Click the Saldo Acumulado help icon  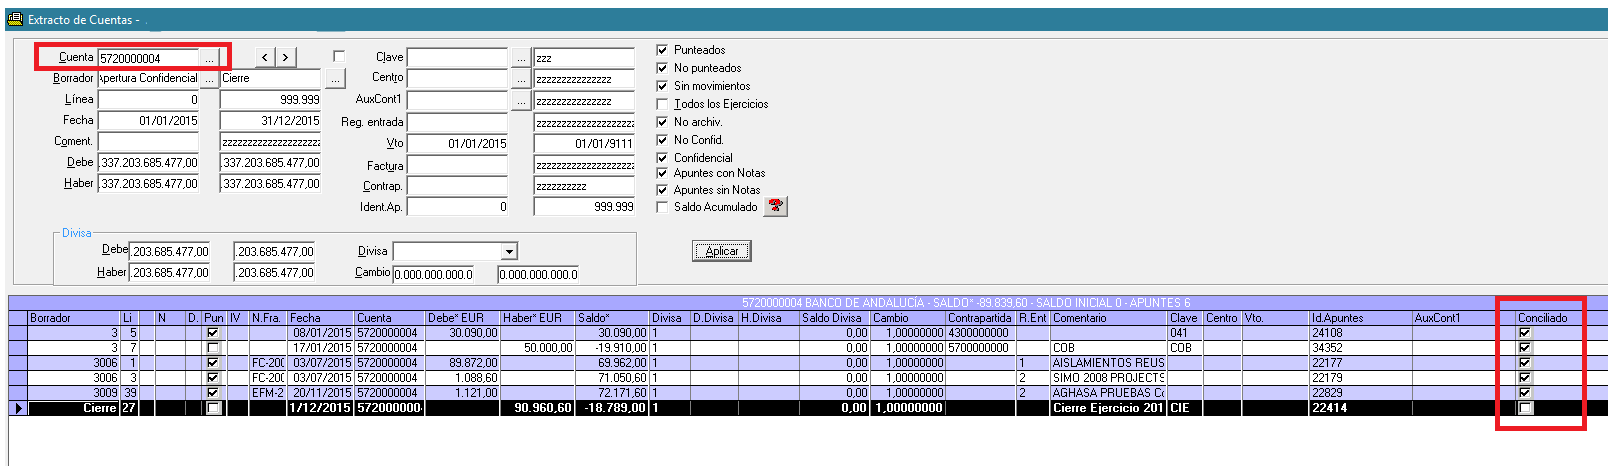click(775, 206)
